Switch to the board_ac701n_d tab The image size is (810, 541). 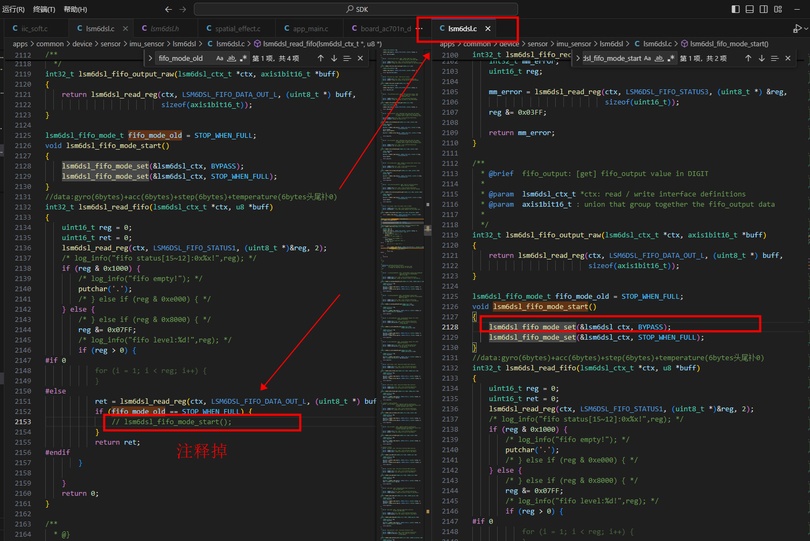381,28
